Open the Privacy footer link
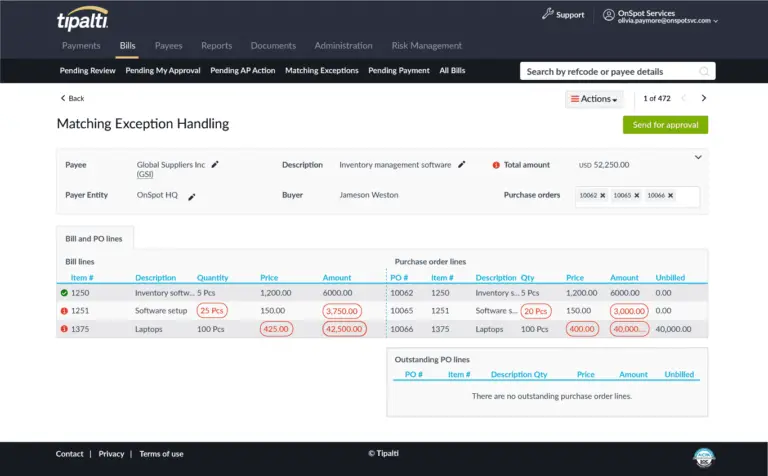Image resolution: width=768 pixels, height=476 pixels. tap(111, 454)
